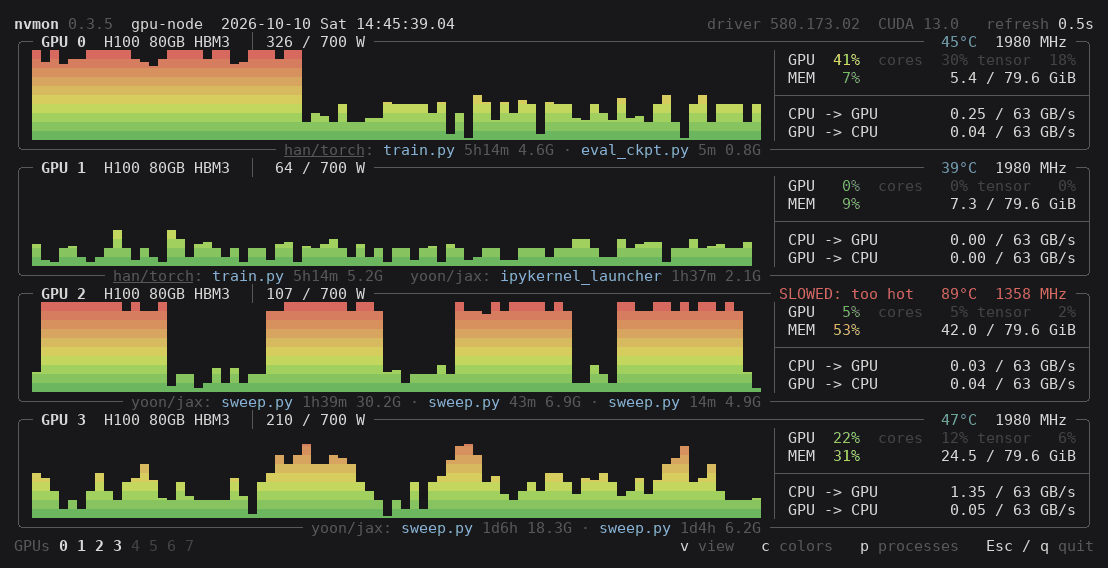Open sweep.py 43m 6.9G process

click(505, 402)
